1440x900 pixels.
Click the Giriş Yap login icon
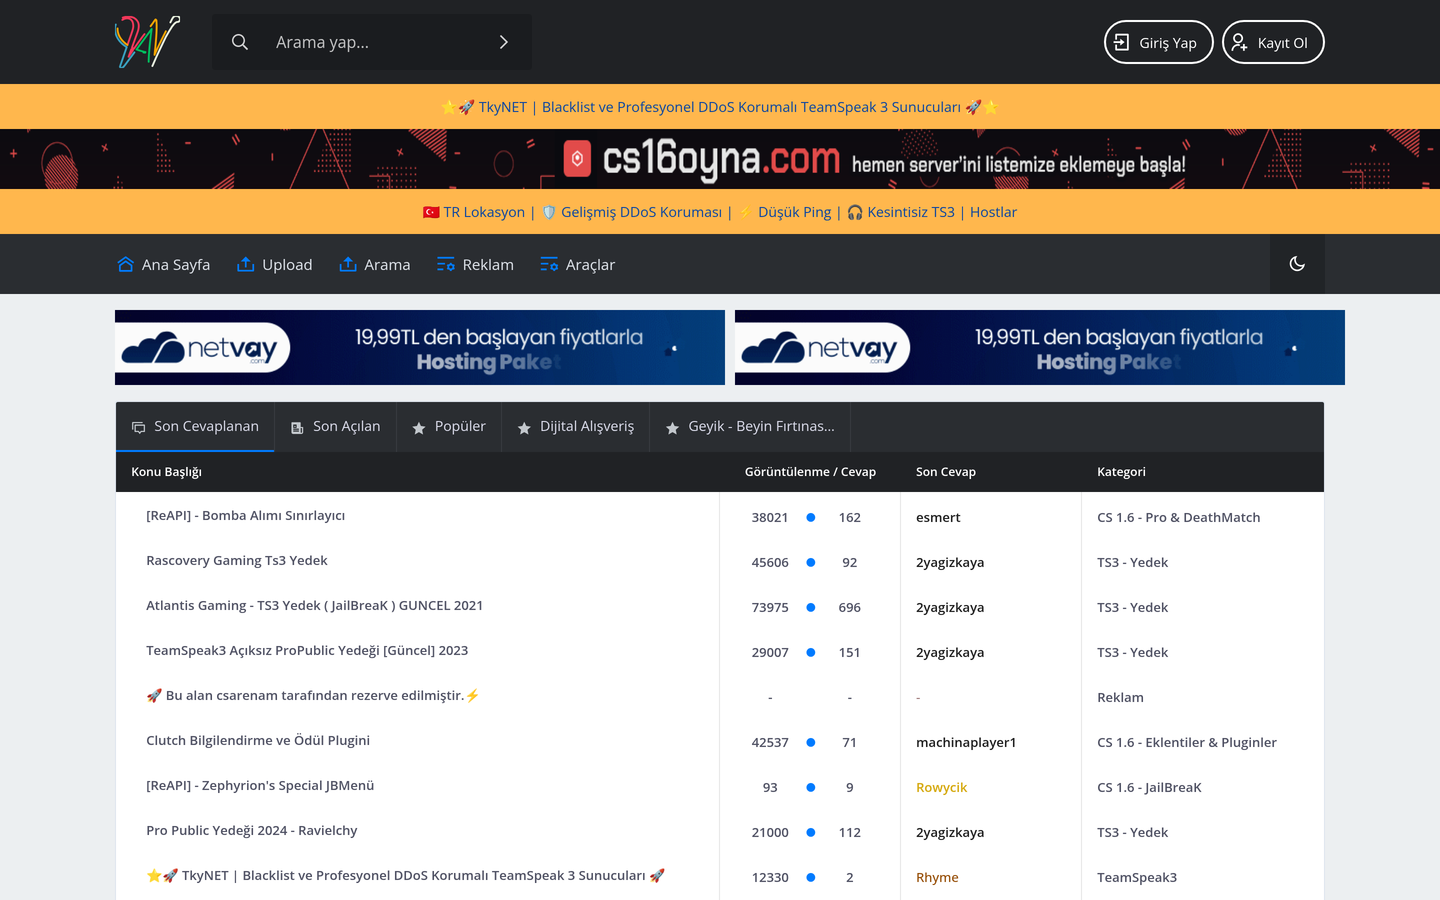pos(1122,42)
